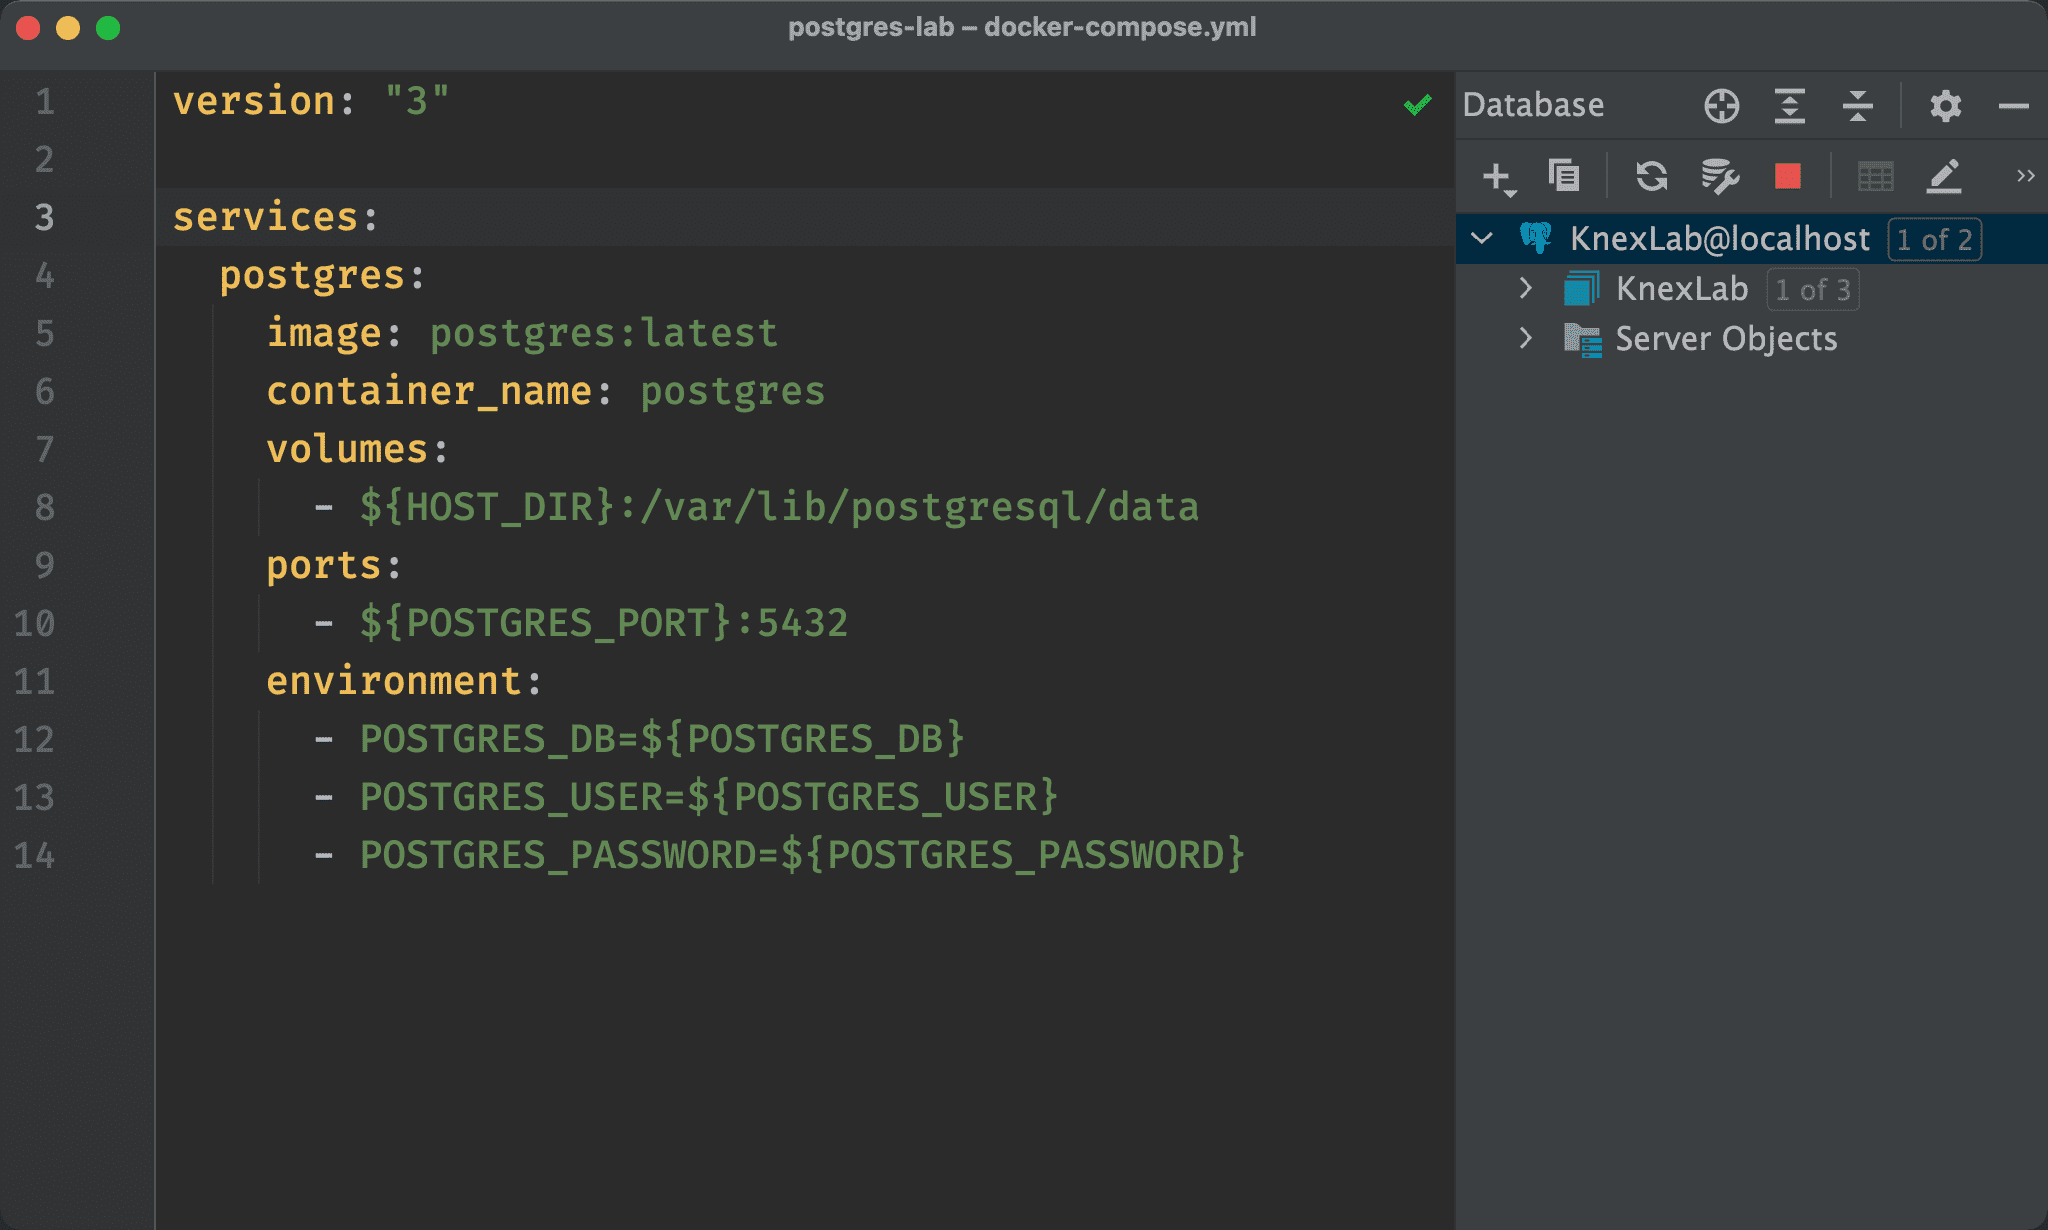Select the KnexLab database row
2048x1230 pixels.
(1752, 288)
